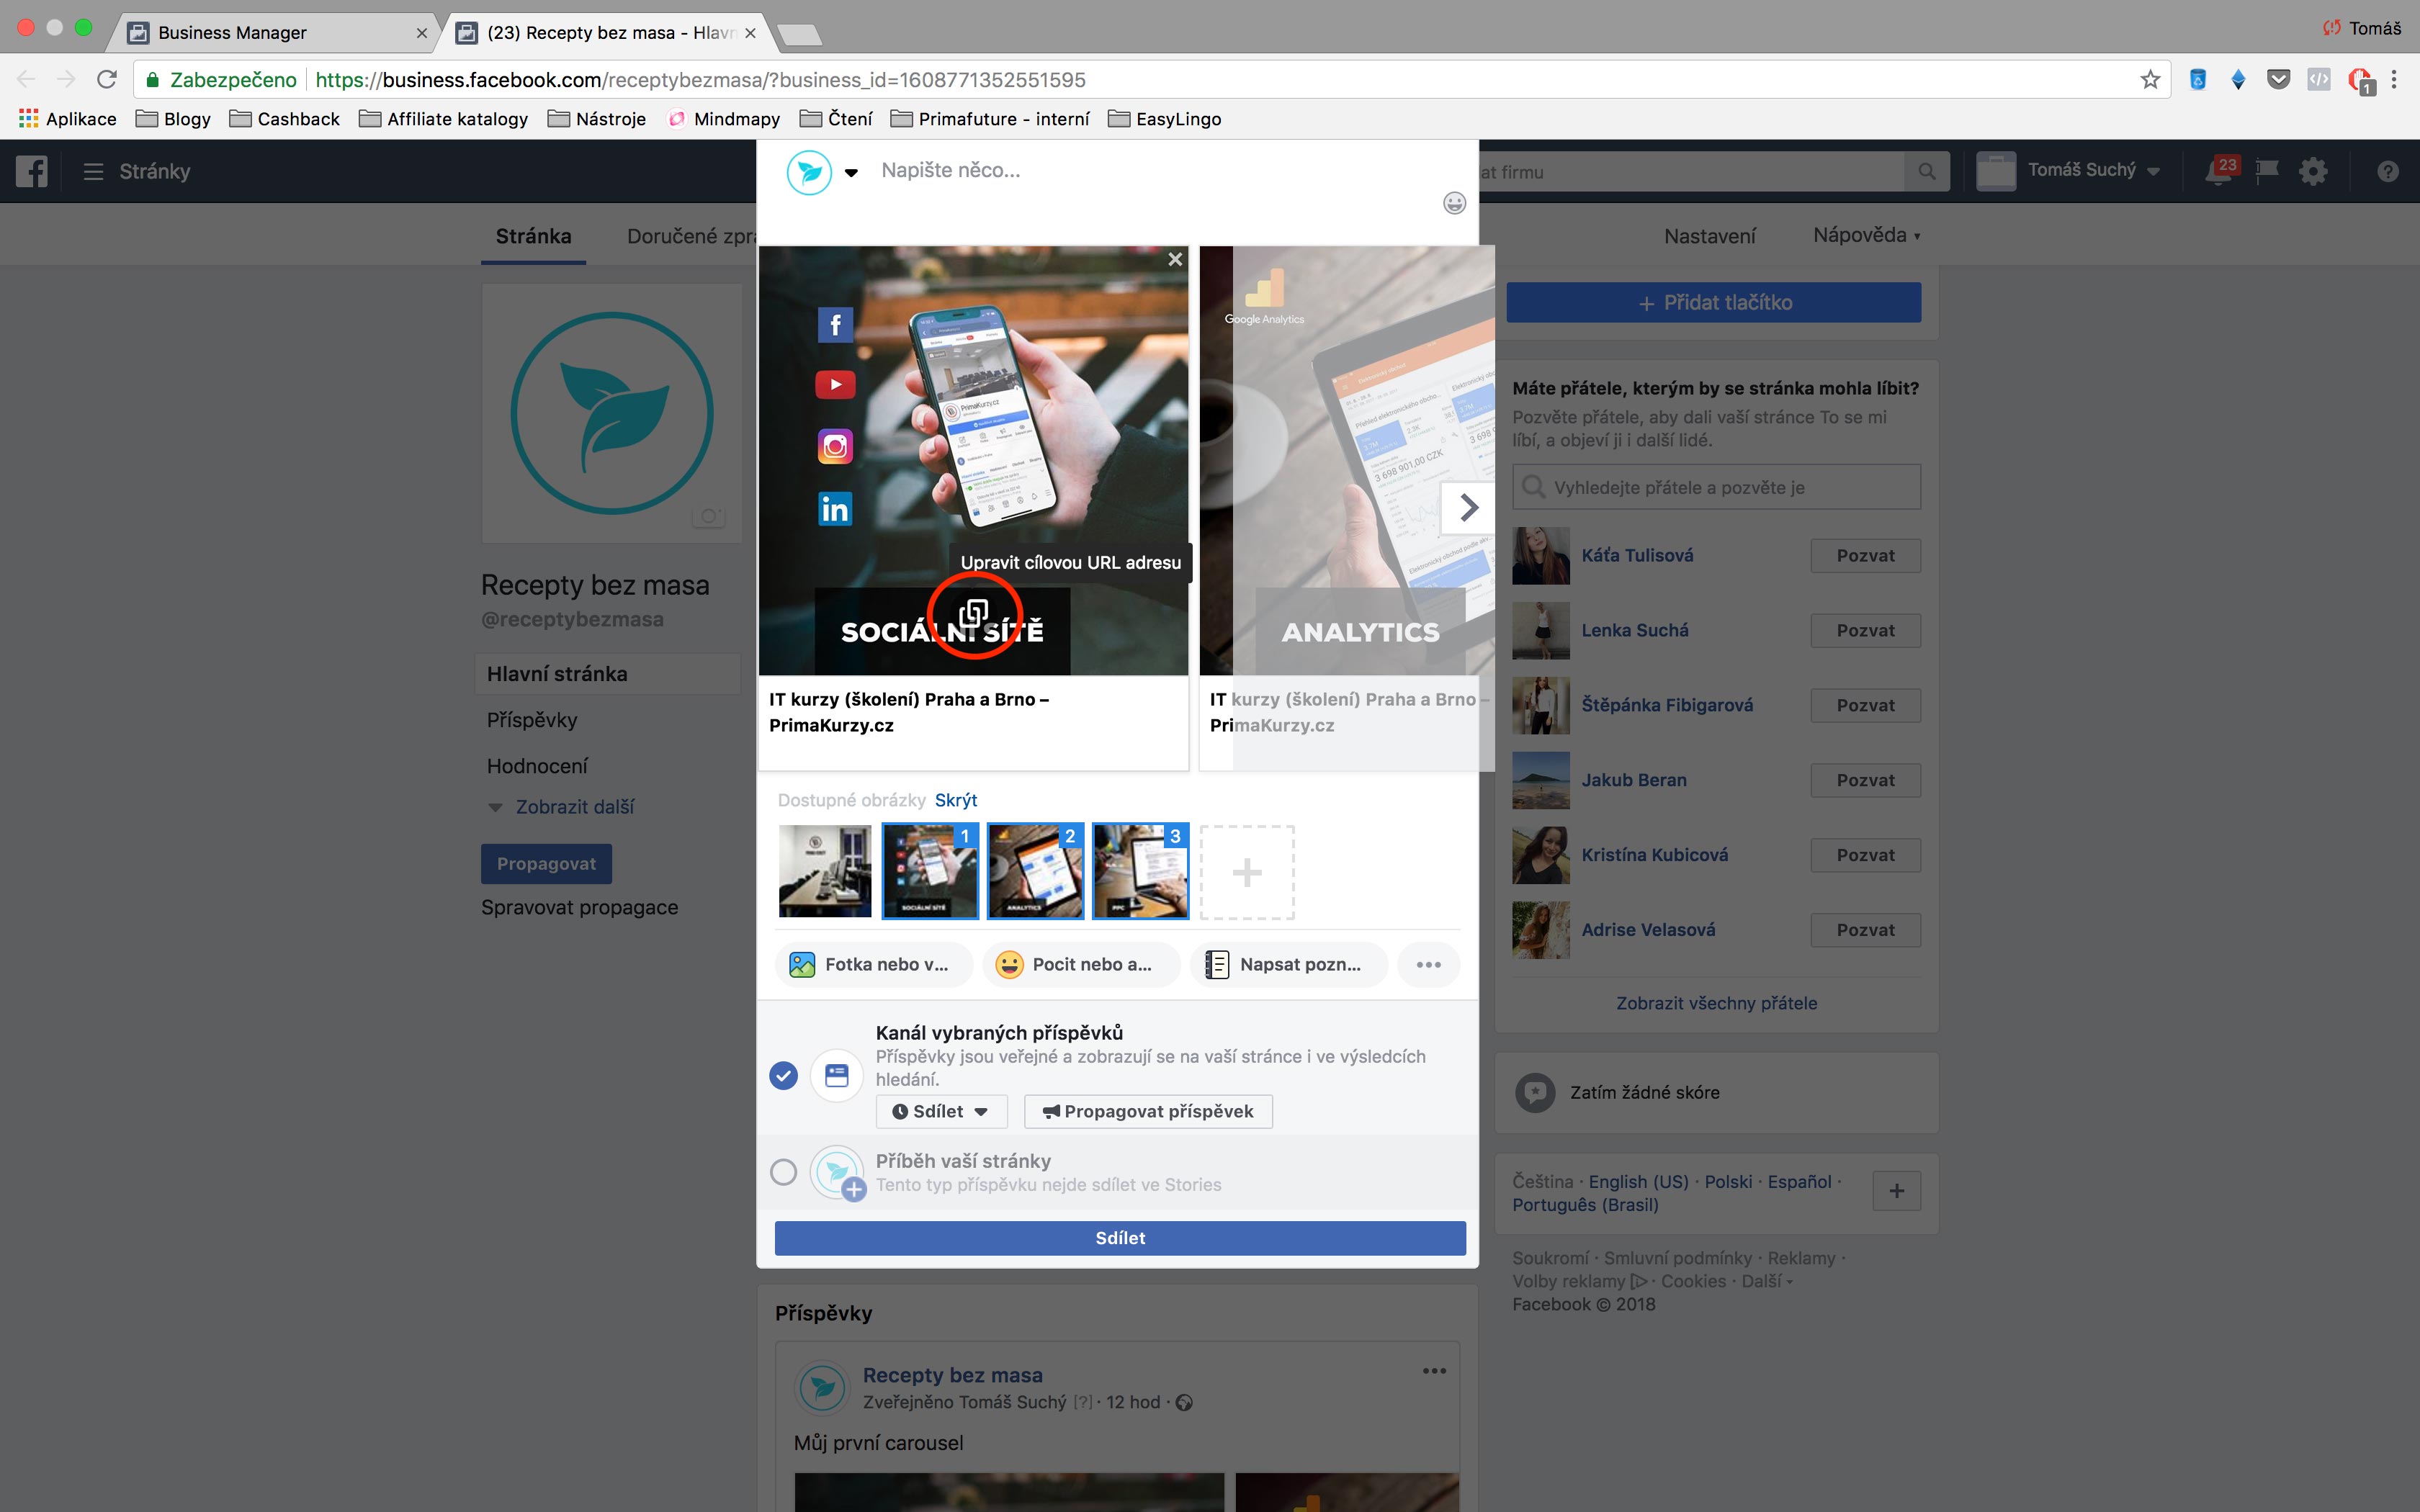
Task: Go to next carousel card arrow
Action: [1468, 507]
